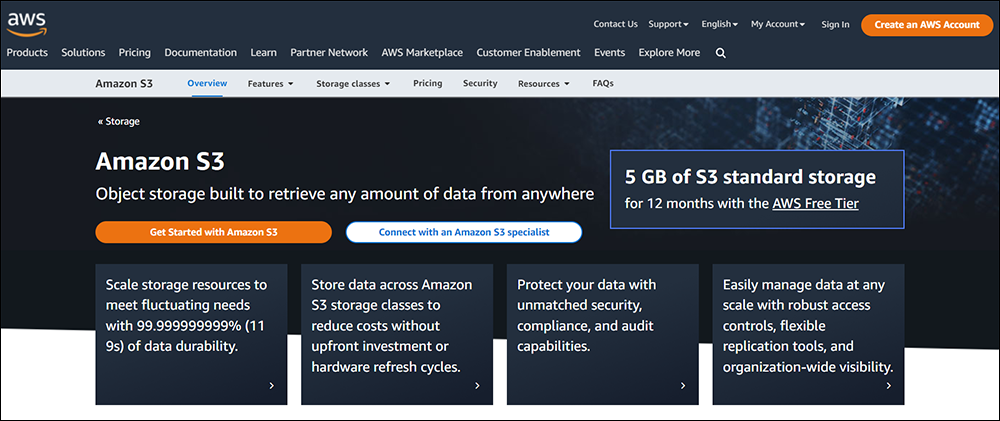The height and width of the screenshot is (421, 1000).
Task: Open the Products menu
Action: [27, 52]
